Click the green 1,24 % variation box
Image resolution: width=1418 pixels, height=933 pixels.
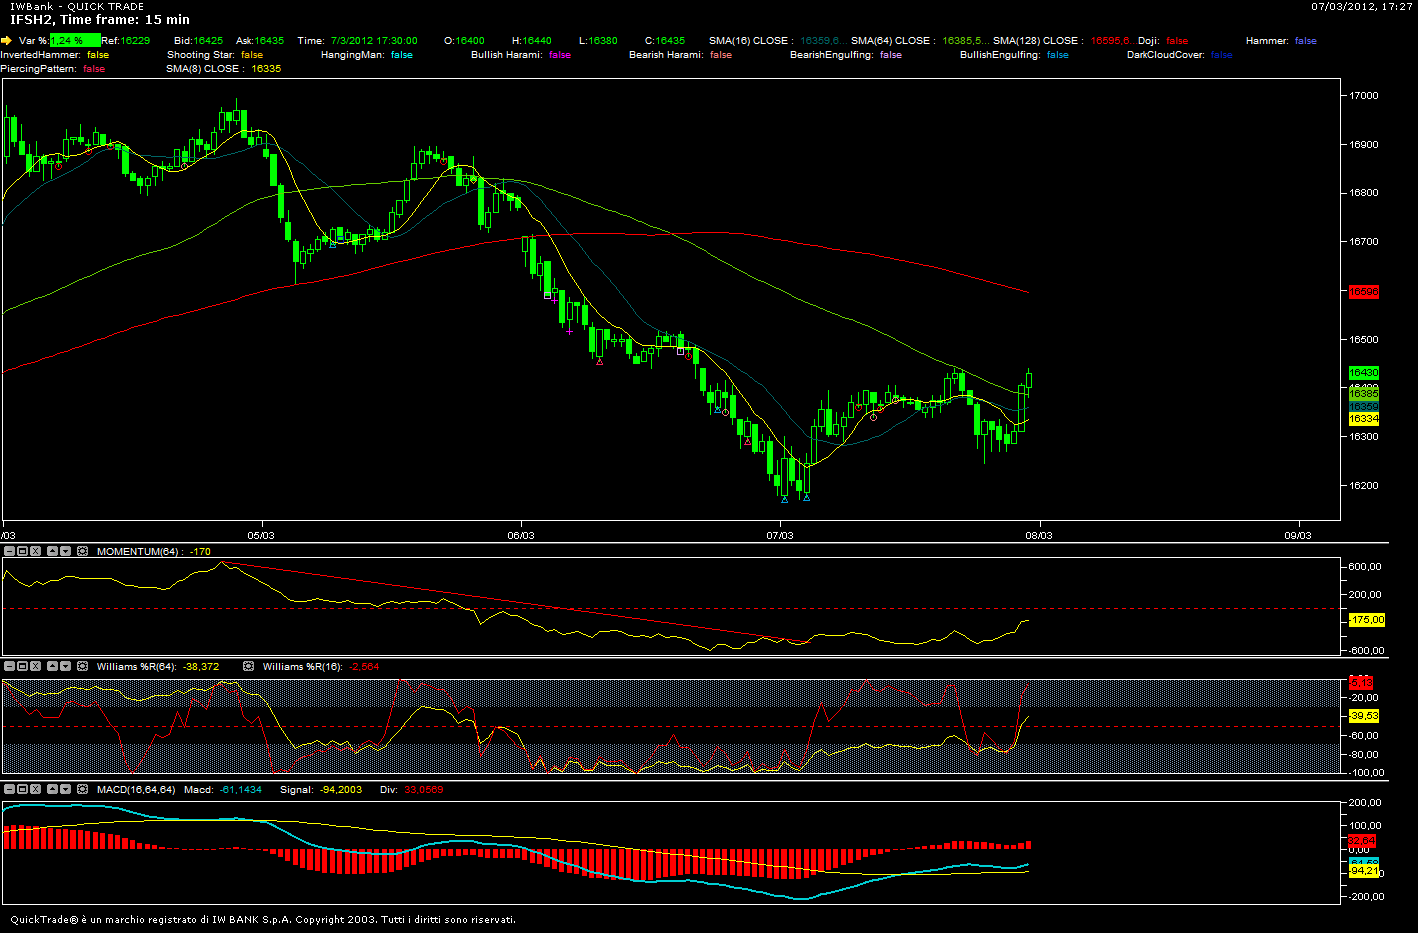pos(74,41)
